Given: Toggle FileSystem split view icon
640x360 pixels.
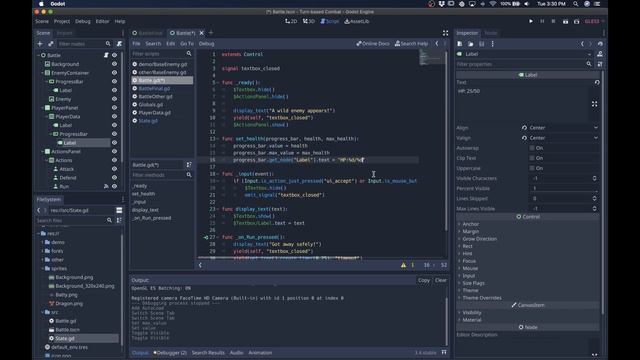Looking at the screenshot, I should pos(119,210).
